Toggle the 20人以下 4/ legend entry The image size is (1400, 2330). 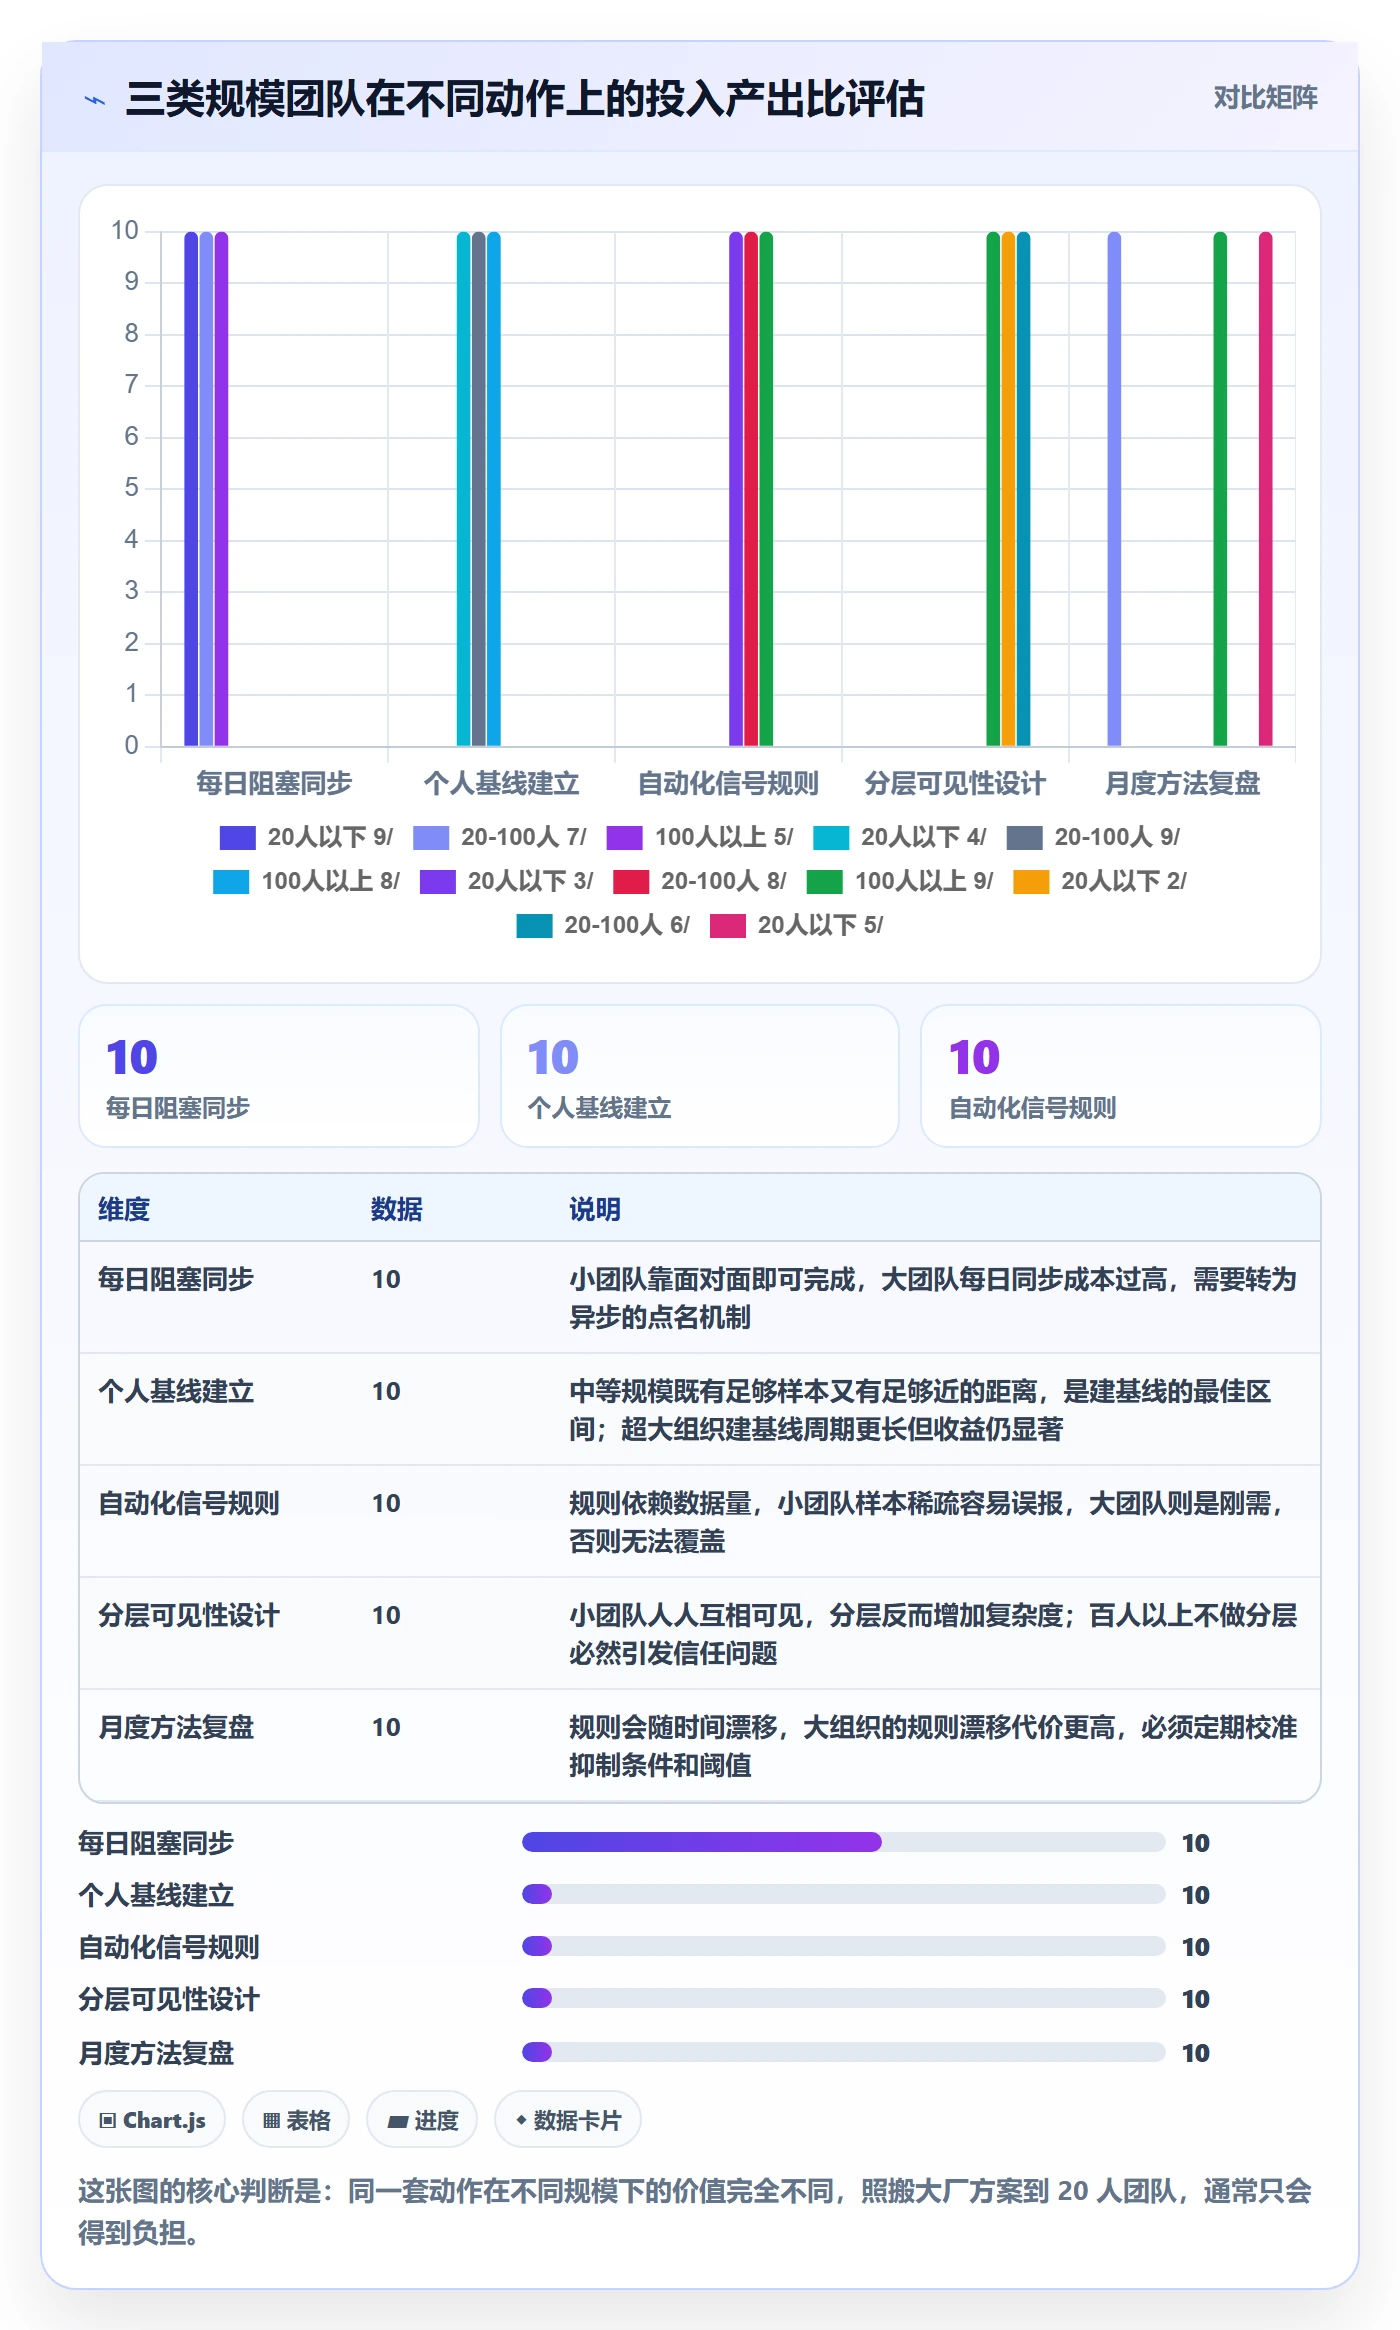pos(900,838)
